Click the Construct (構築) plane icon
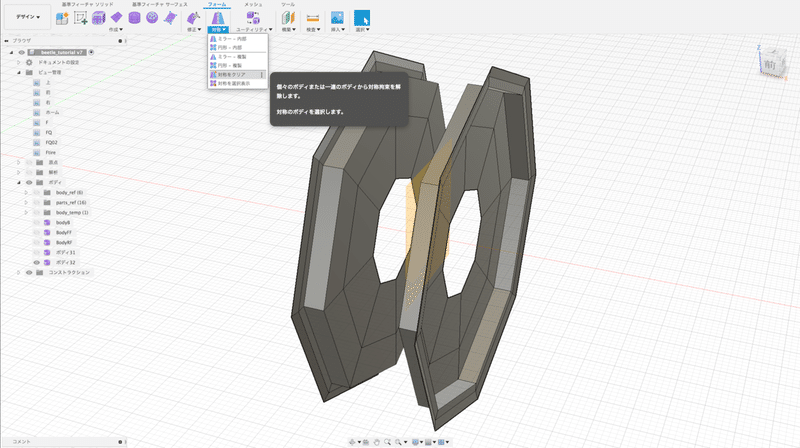The width and height of the screenshot is (800, 448). coord(289,18)
